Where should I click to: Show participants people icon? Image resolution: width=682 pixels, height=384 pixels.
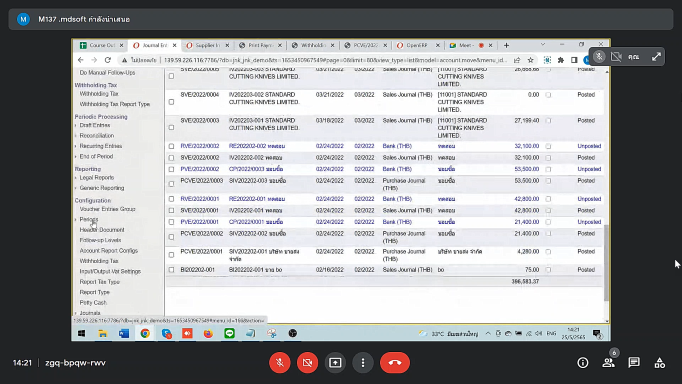pyautogui.click(x=608, y=363)
